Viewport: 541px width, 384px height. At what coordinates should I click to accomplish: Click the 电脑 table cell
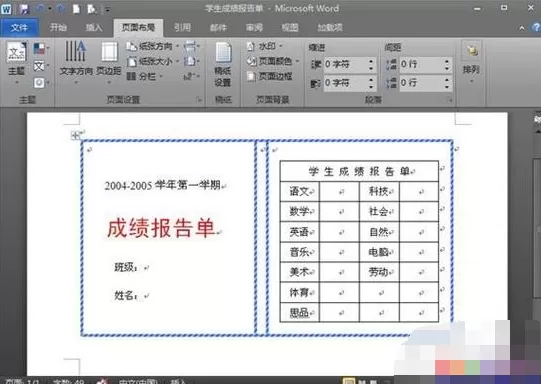379,252
